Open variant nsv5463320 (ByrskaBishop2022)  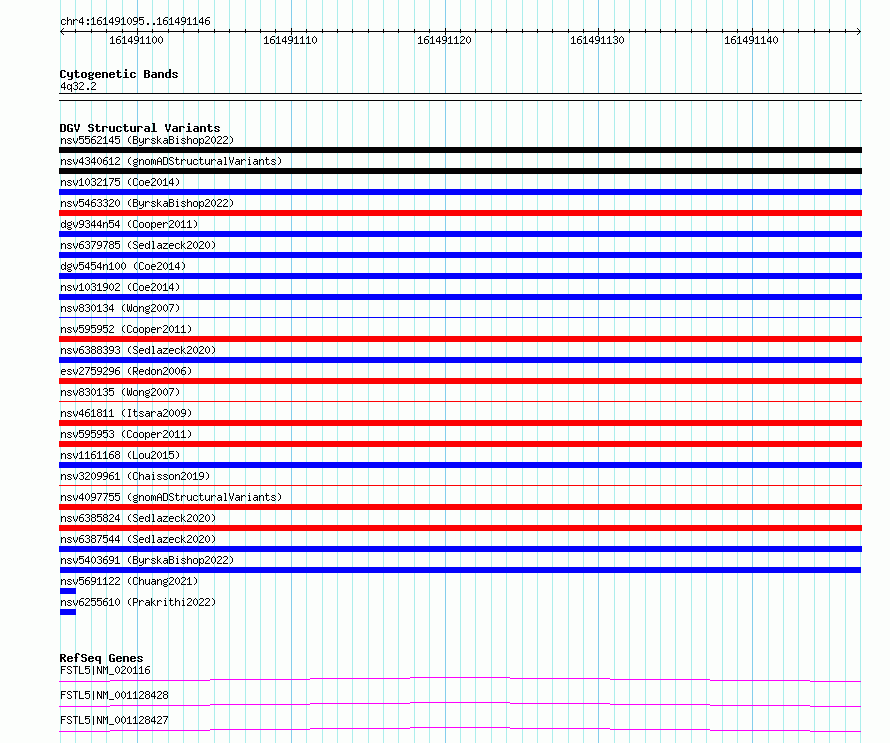tap(147, 203)
